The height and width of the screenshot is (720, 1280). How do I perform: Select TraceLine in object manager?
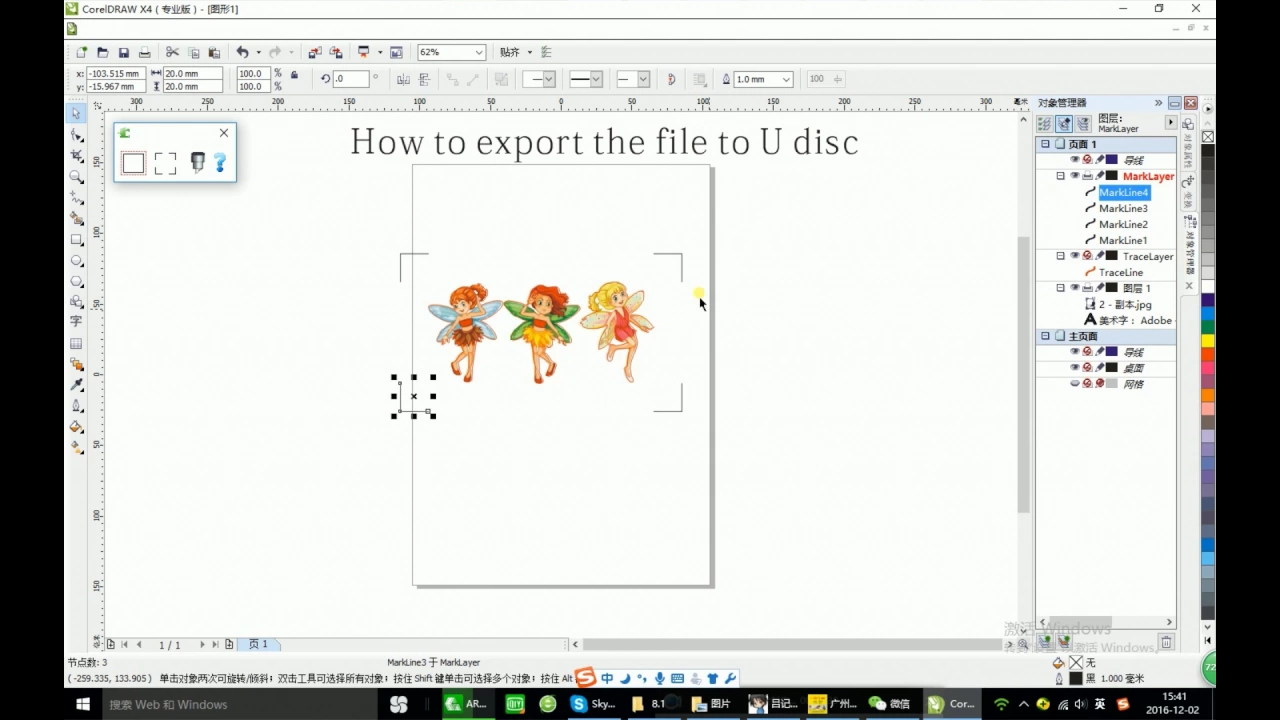(x=1121, y=272)
